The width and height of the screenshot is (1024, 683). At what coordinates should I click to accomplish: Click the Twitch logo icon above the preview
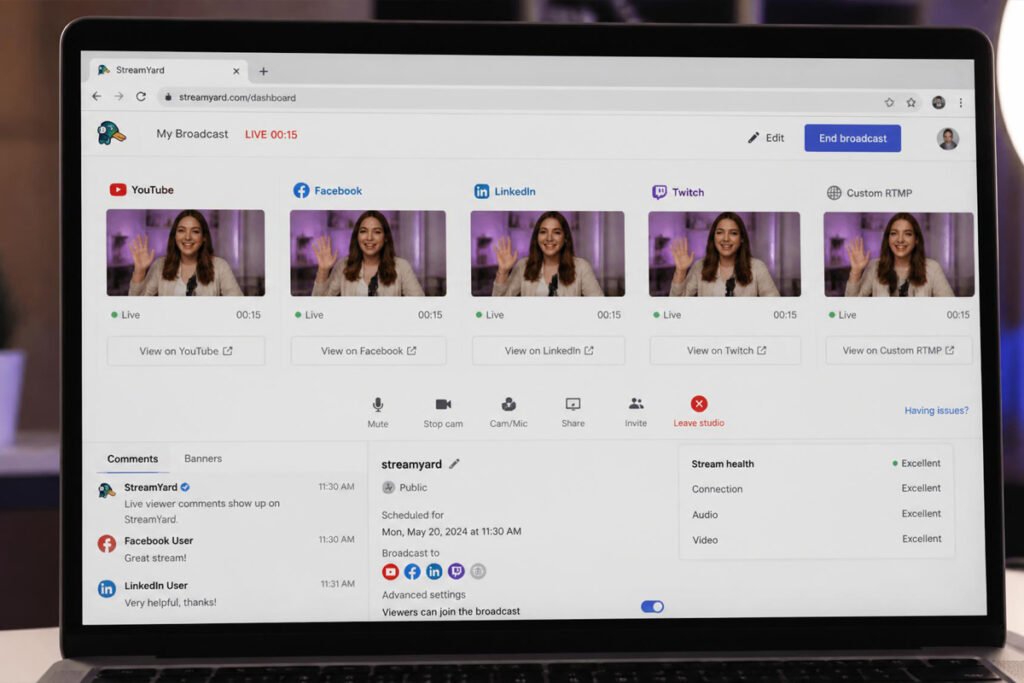pos(660,192)
